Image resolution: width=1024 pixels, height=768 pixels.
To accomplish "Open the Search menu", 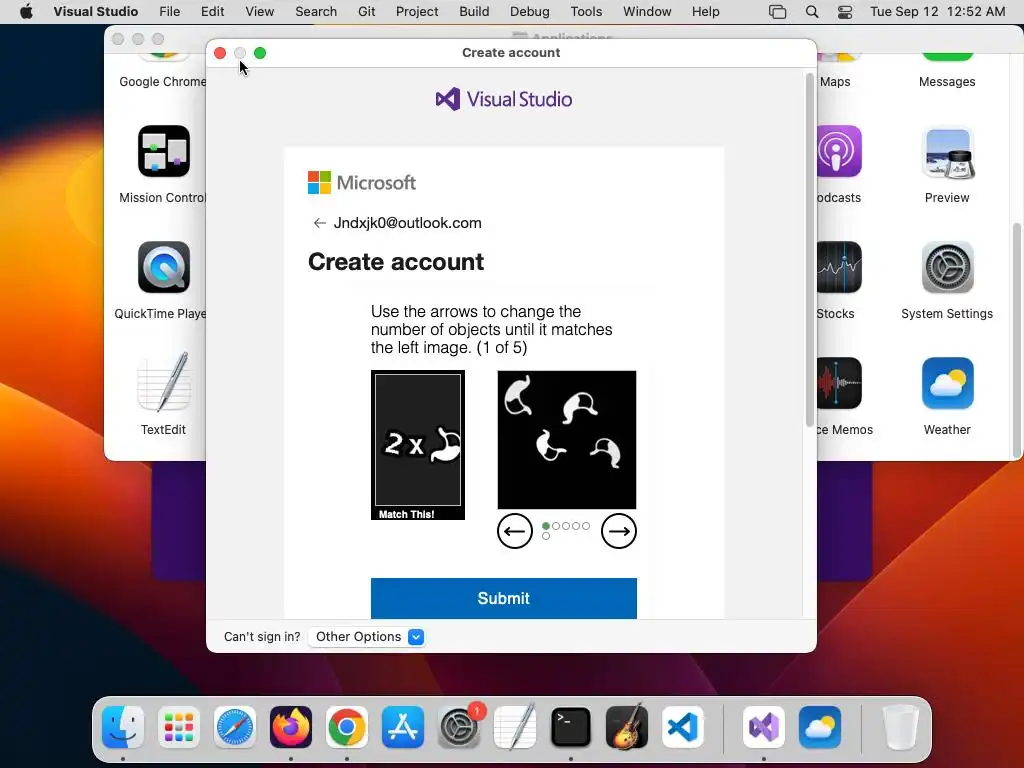I will (x=316, y=12).
